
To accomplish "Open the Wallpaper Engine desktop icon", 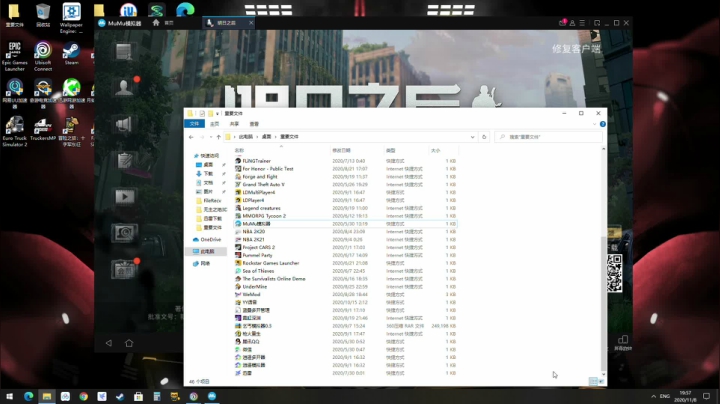I will coord(71,18).
